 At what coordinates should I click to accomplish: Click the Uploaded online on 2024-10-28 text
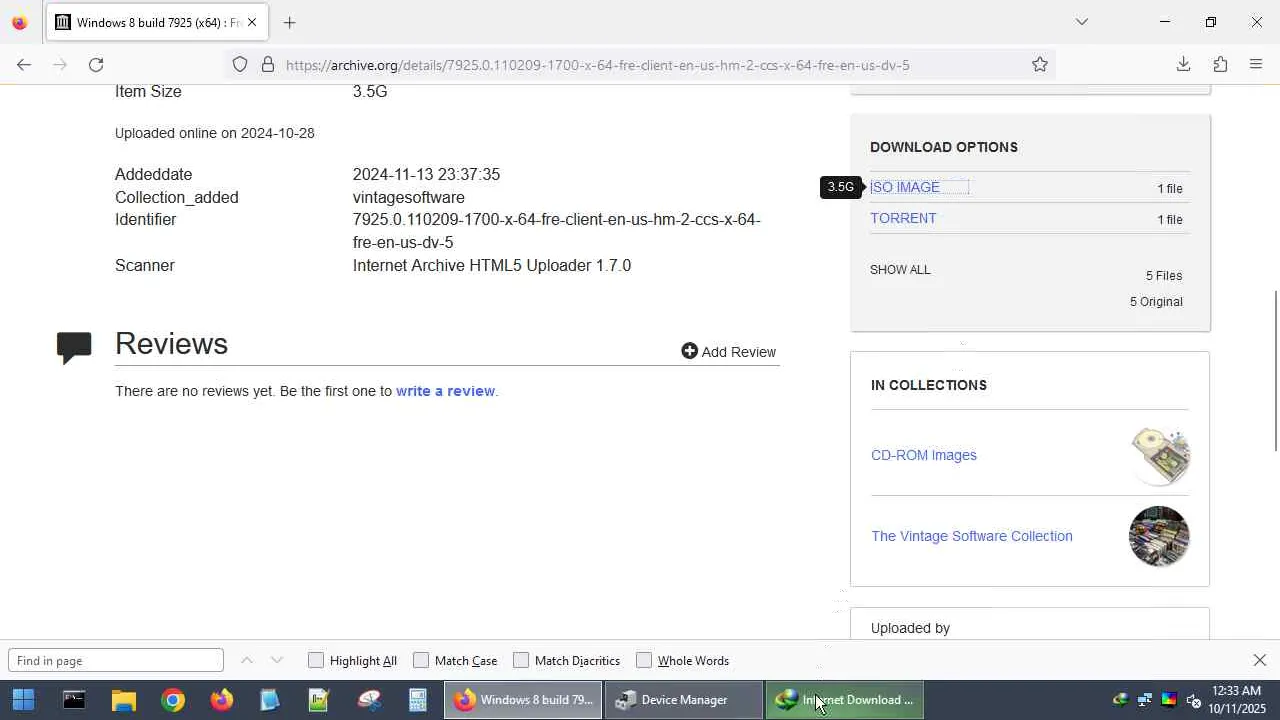214,133
